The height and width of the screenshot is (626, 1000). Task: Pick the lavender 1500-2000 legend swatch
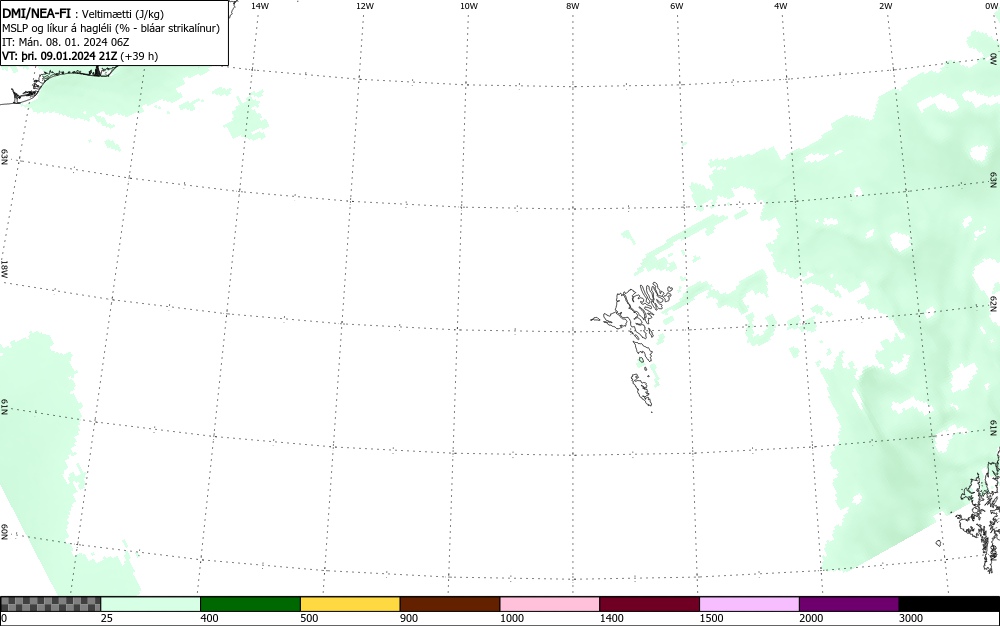749,604
